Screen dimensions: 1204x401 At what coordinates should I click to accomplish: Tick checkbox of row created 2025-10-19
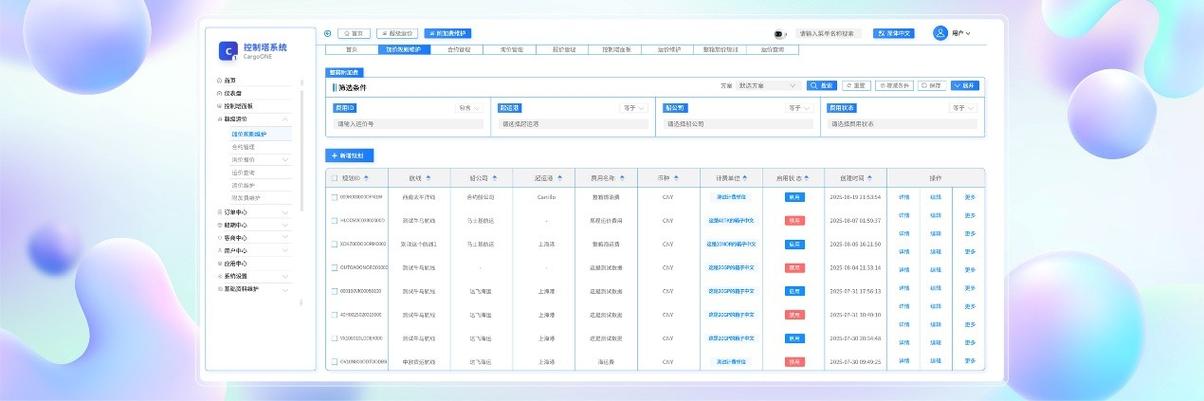[335, 197]
